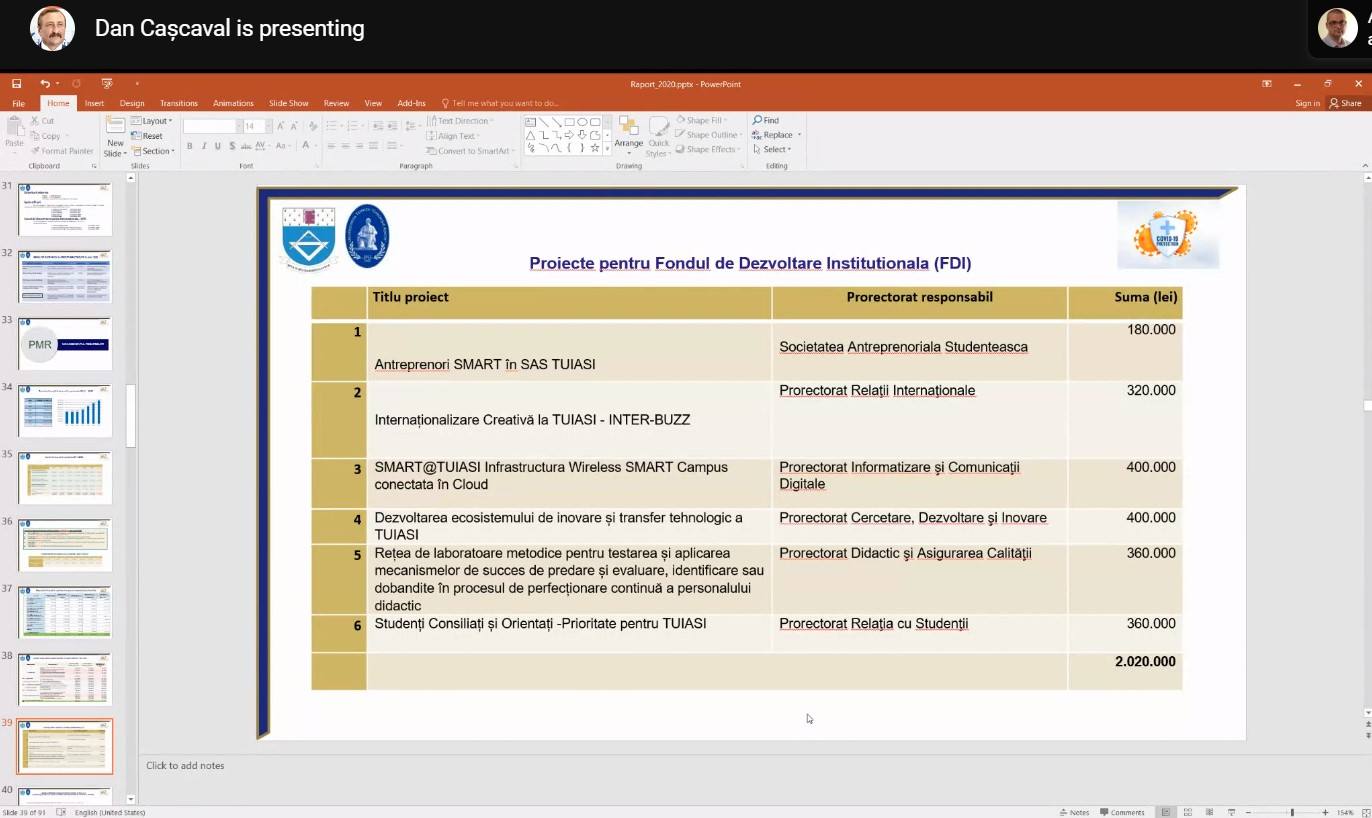Toggle underline formatting
This screenshot has height=818, width=1372.
(x=217, y=146)
